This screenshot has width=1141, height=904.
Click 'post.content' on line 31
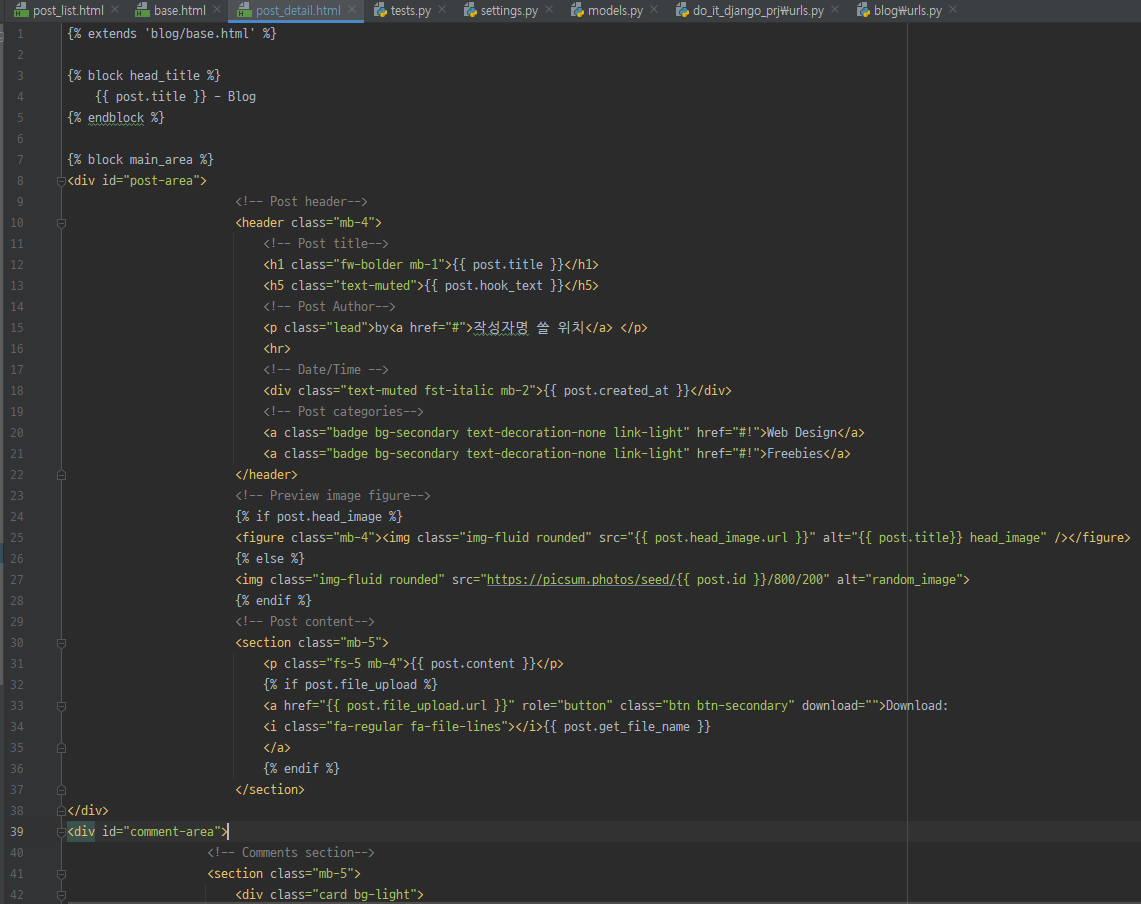tap(472, 664)
